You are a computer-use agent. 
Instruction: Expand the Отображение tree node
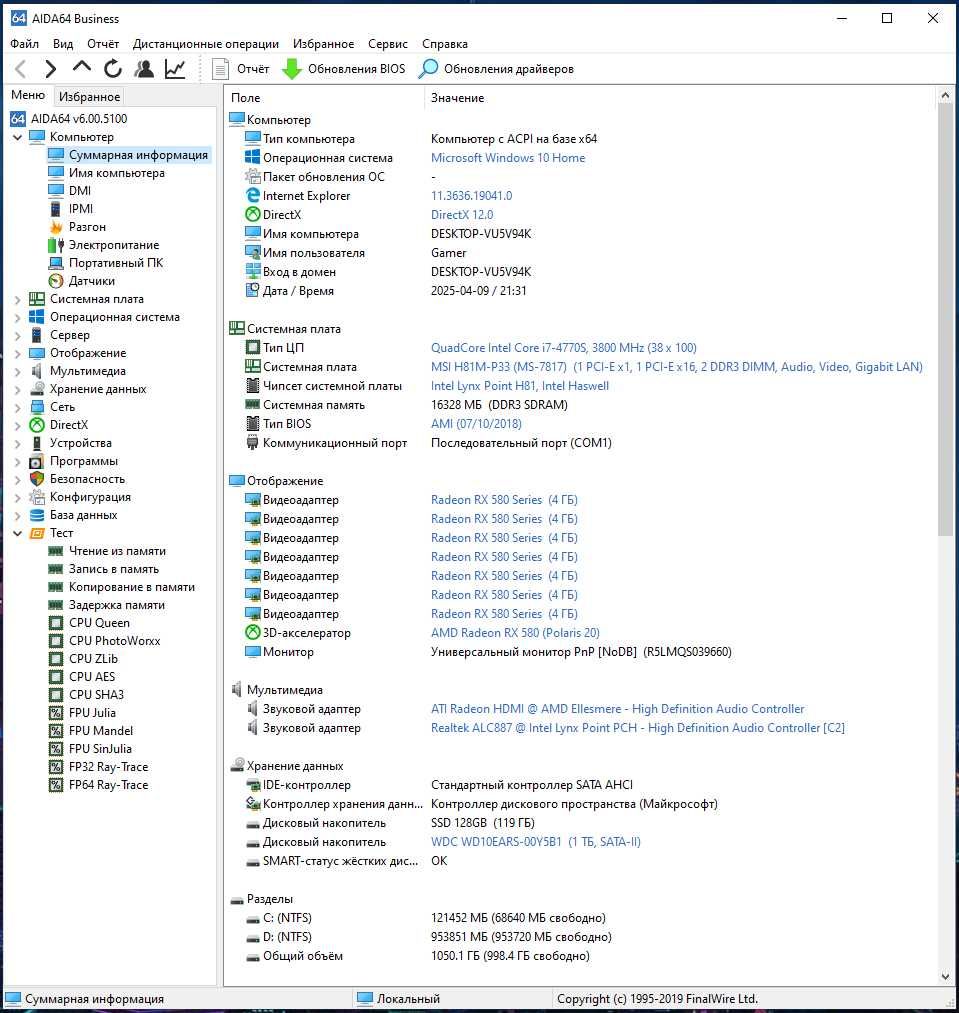pyautogui.click(x=17, y=353)
